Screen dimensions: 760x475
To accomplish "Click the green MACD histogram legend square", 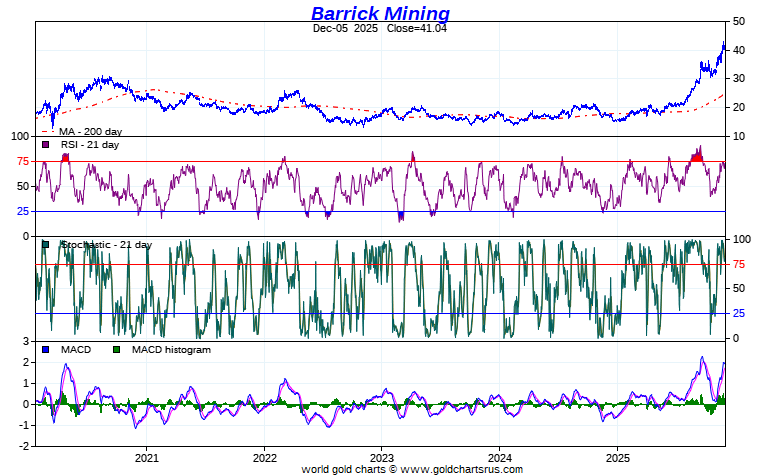I will point(117,349).
